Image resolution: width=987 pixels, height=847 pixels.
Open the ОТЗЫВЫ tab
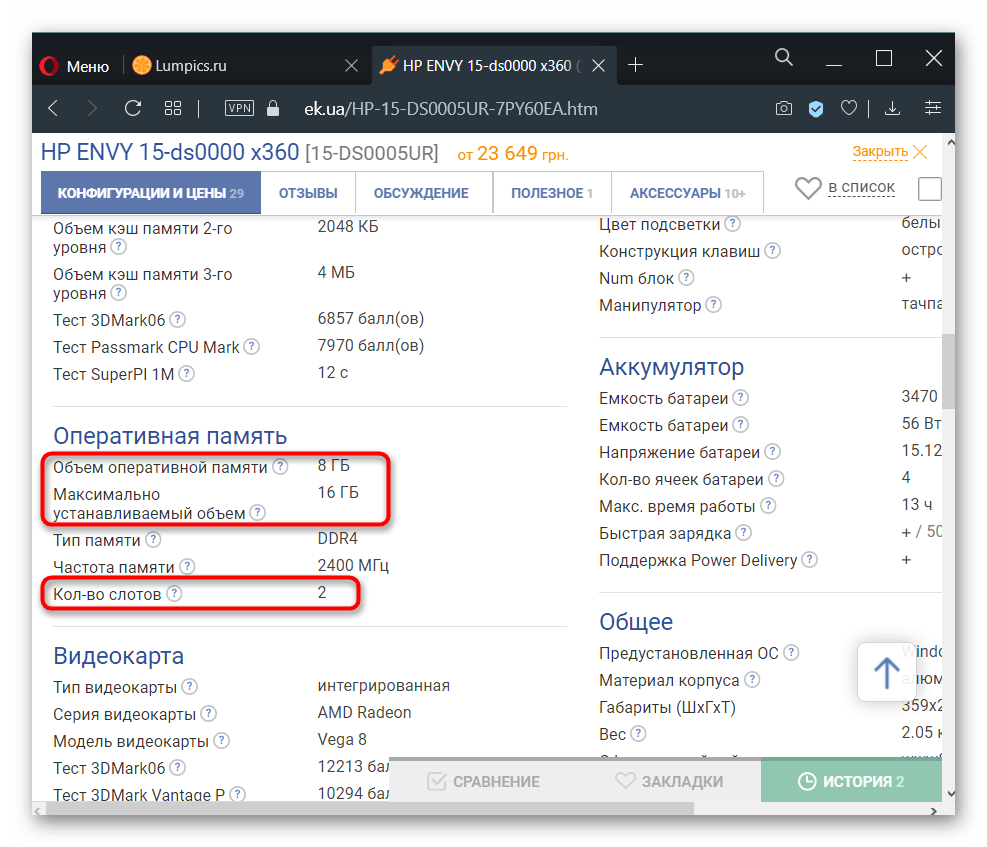tap(308, 193)
